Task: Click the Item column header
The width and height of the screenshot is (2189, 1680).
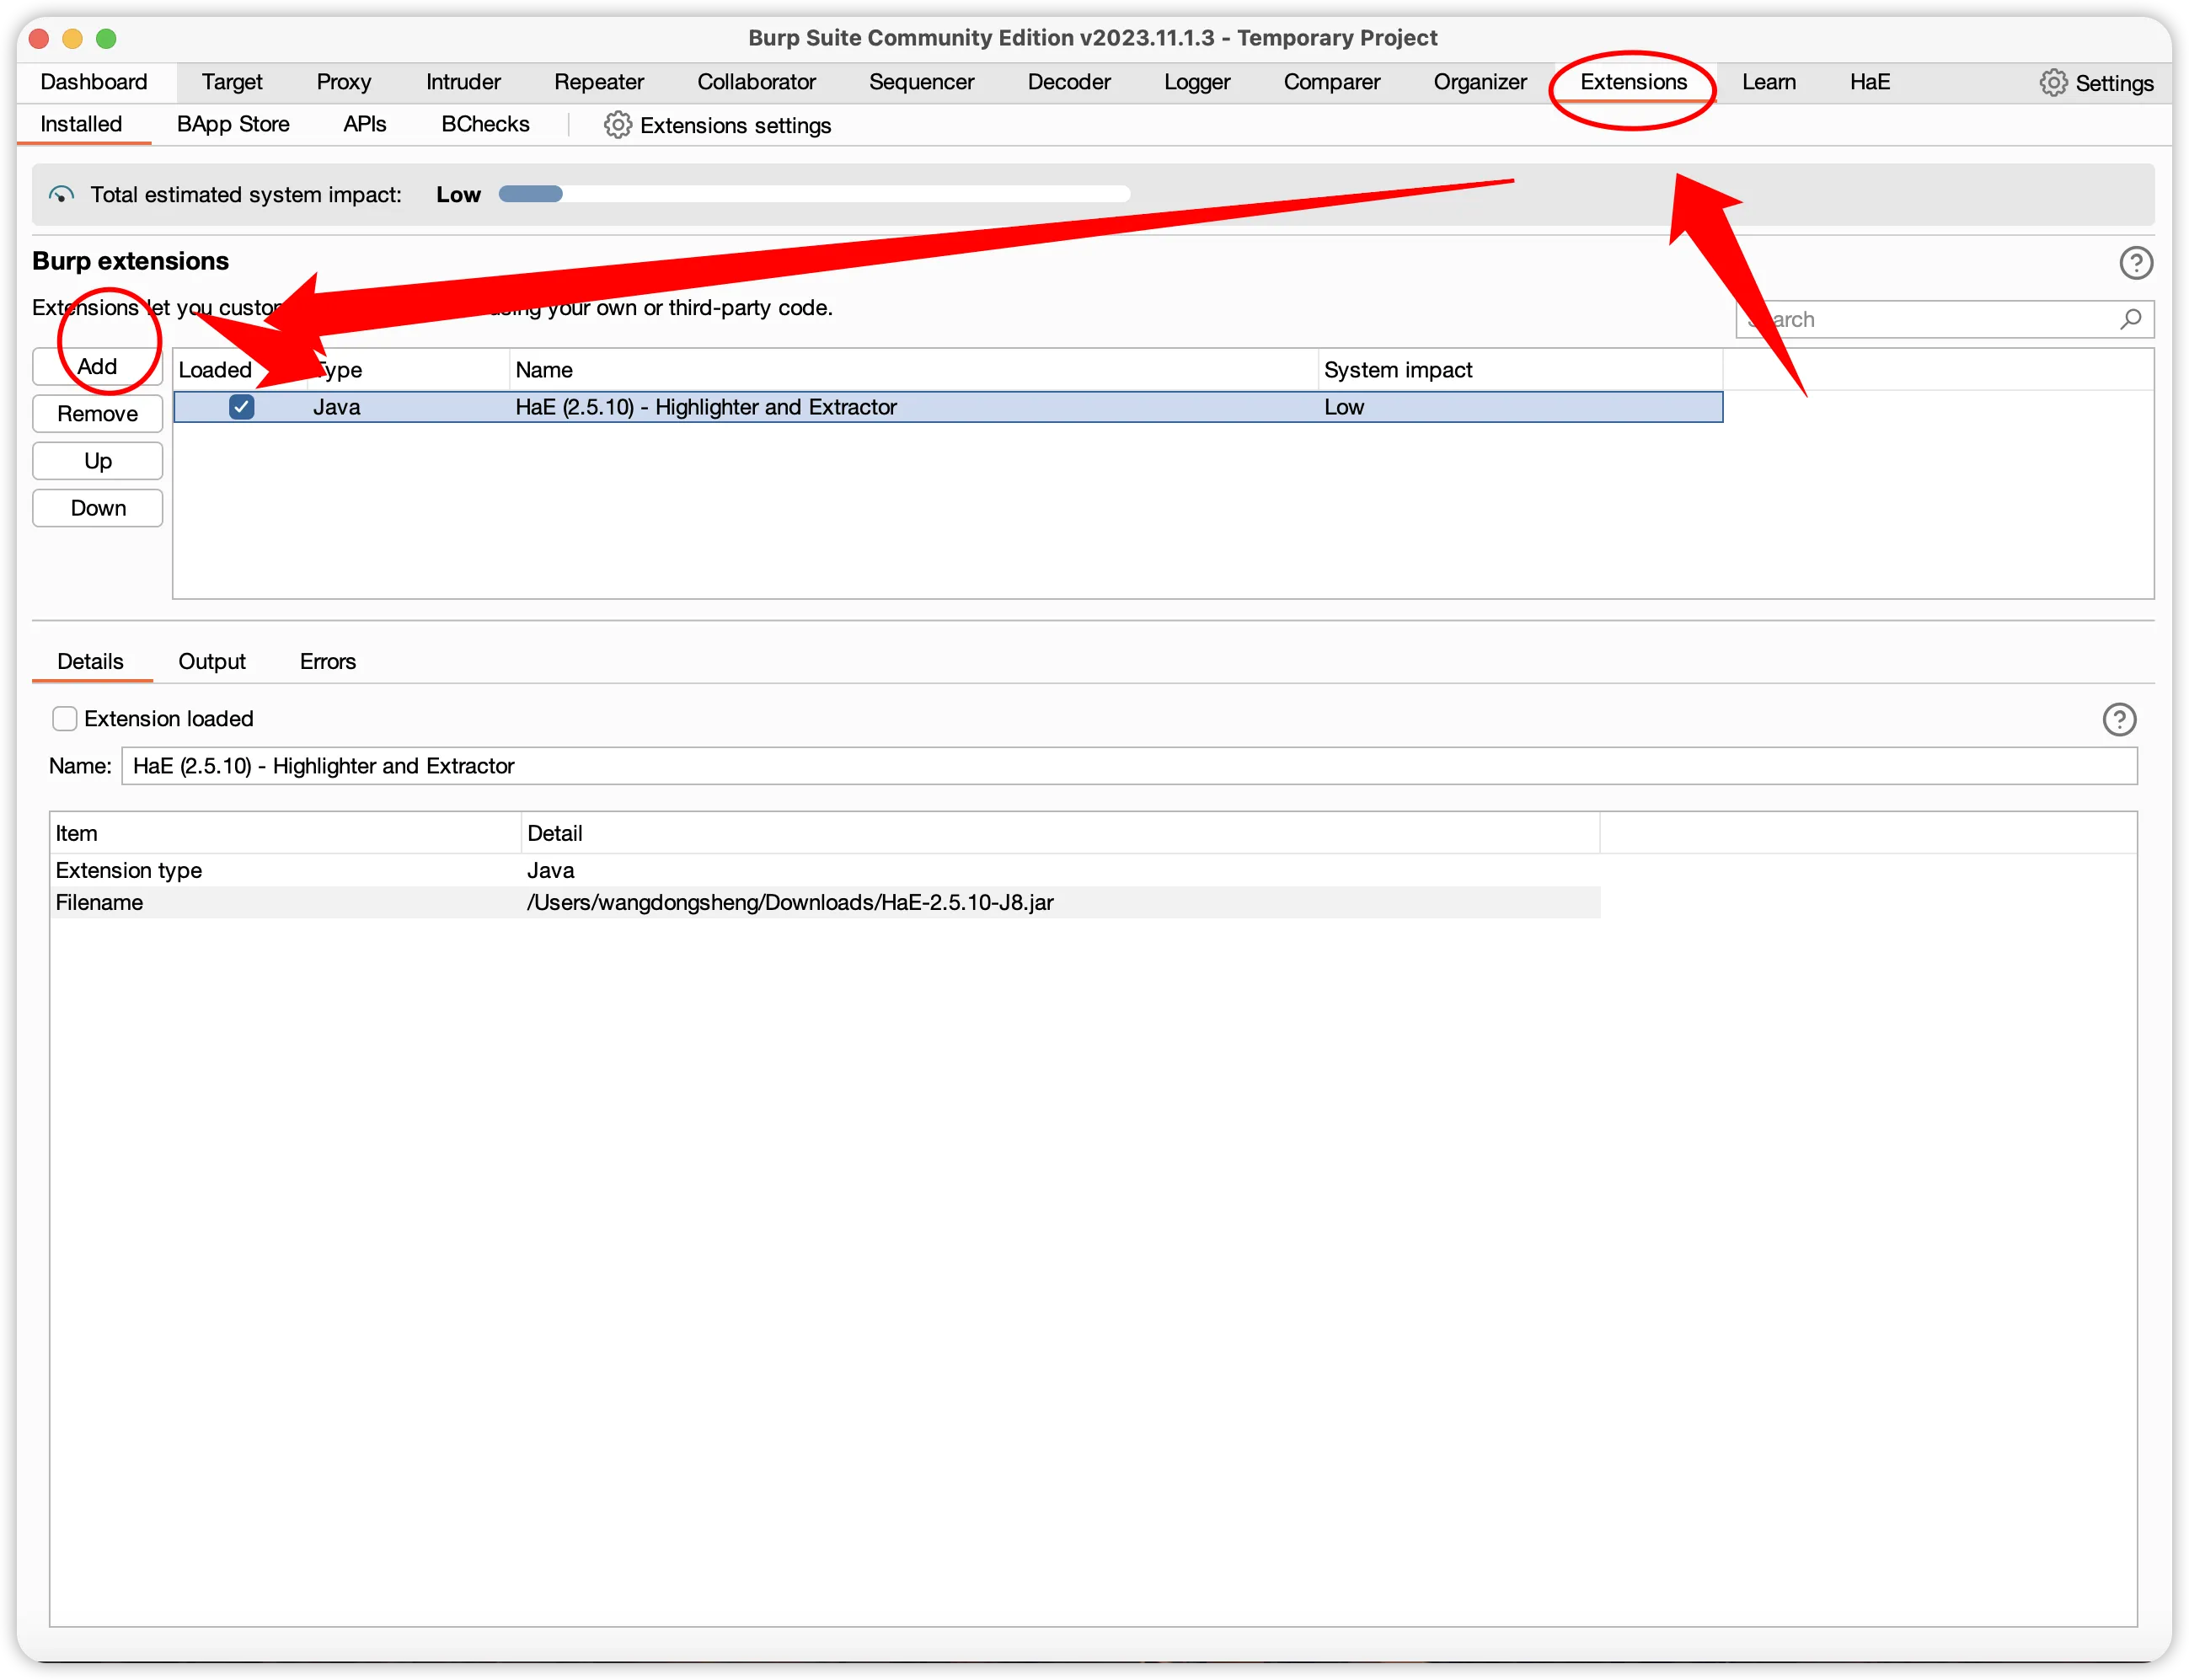Action: point(286,833)
